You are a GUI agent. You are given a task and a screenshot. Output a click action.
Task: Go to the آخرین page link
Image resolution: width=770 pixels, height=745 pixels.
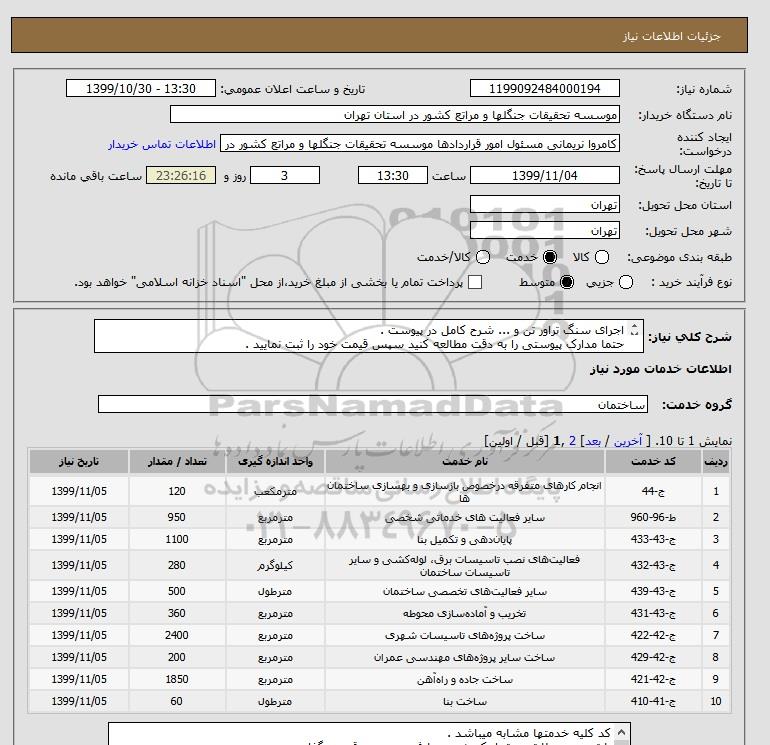pos(628,441)
